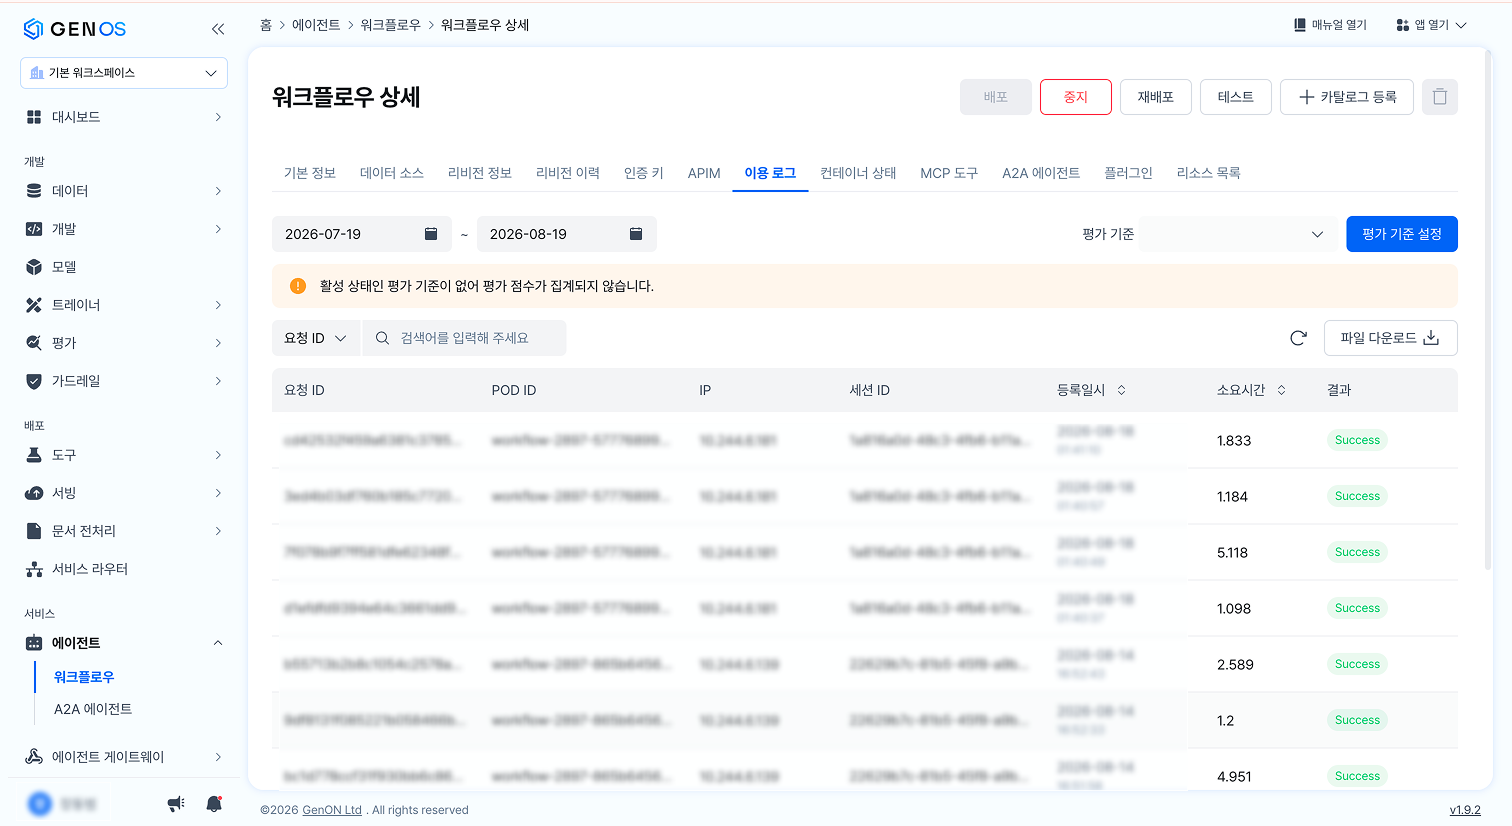
Task: Click the 재배포 button
Action: [x=1156, y=97]
